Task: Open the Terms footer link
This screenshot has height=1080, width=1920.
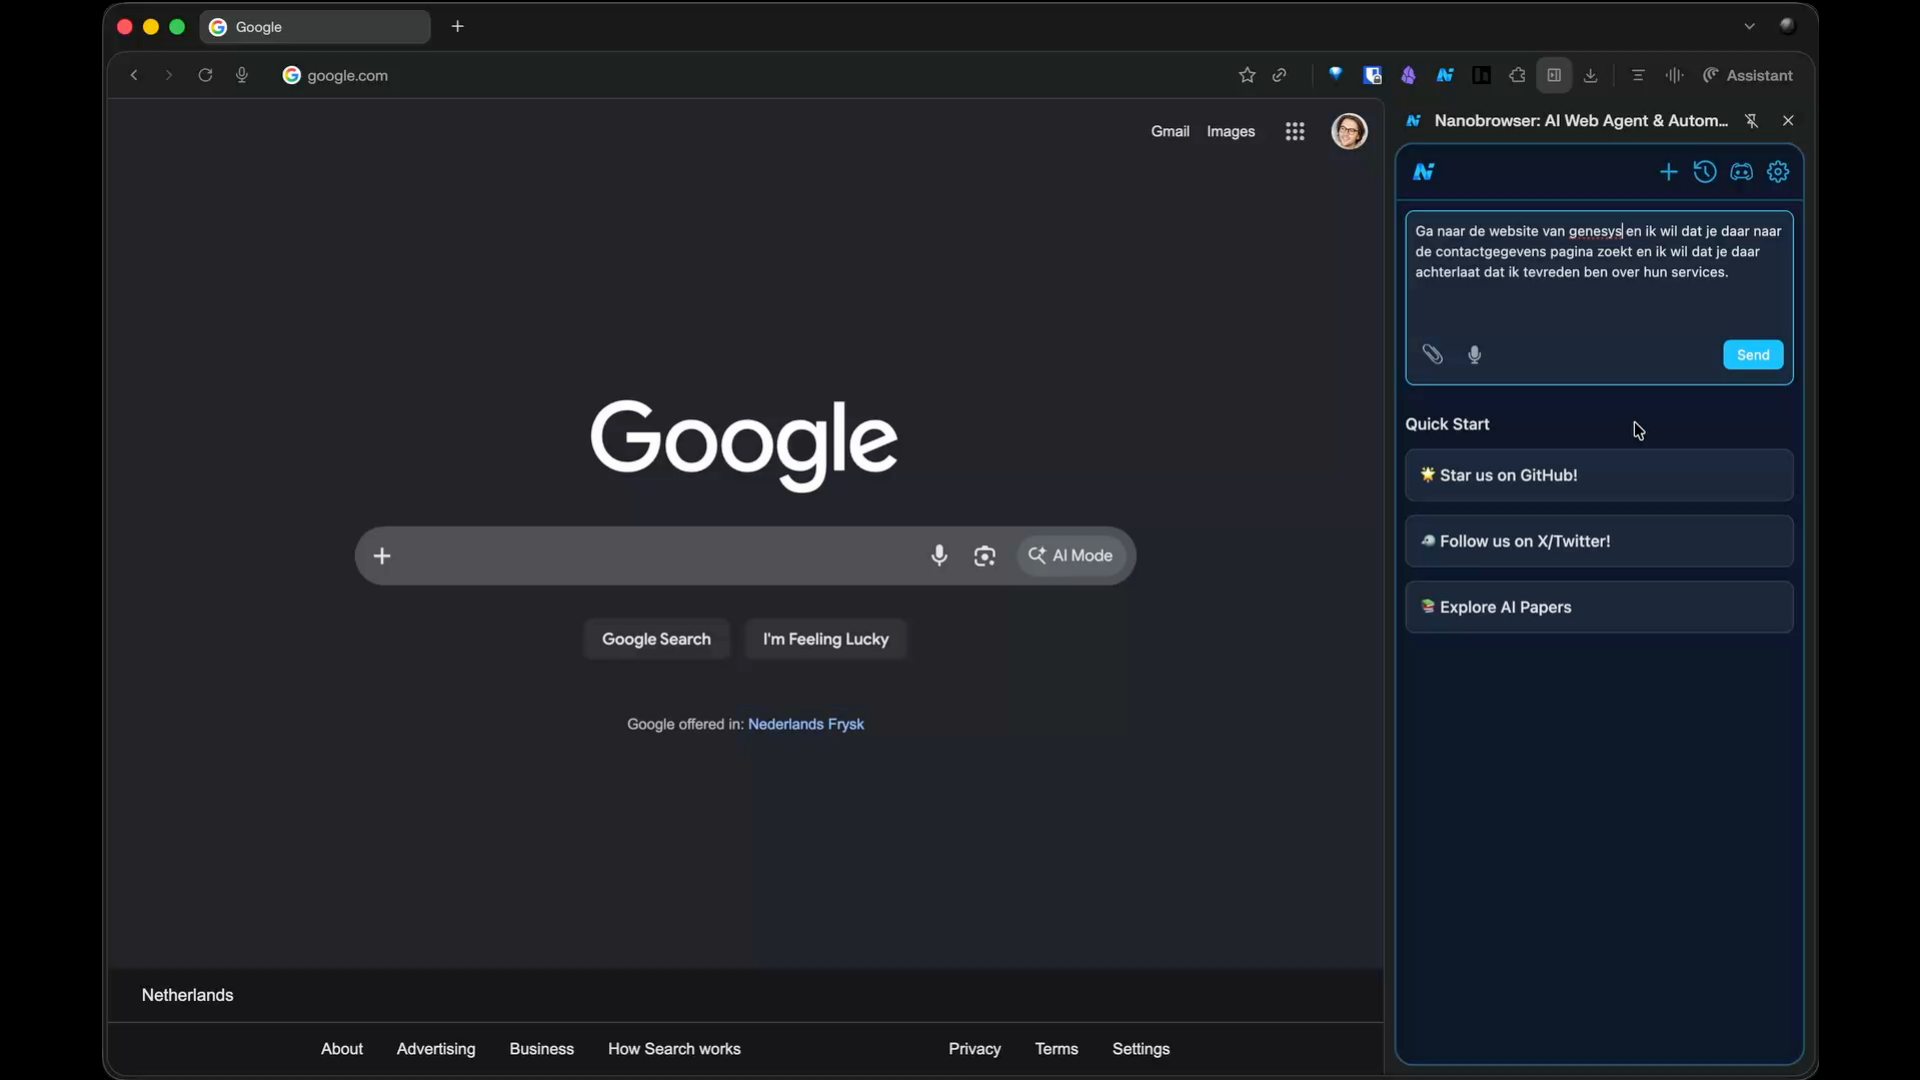Action: [x=1056, y=1049]
